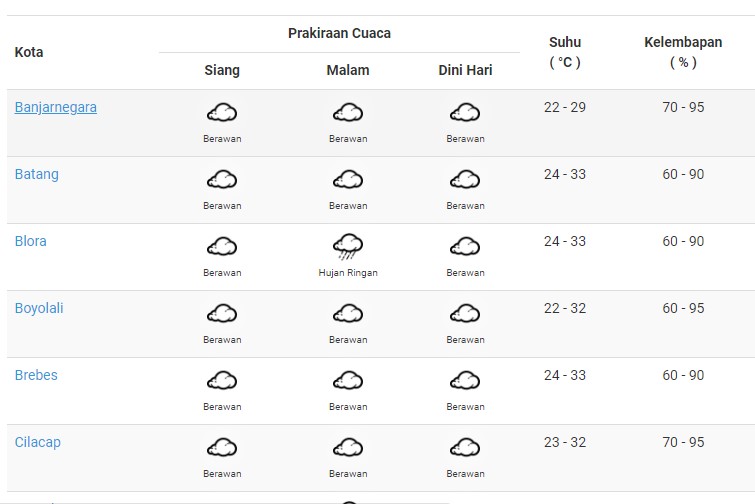Open the Brebes city link
Screen dimensions: 755x504
point(36,375)
